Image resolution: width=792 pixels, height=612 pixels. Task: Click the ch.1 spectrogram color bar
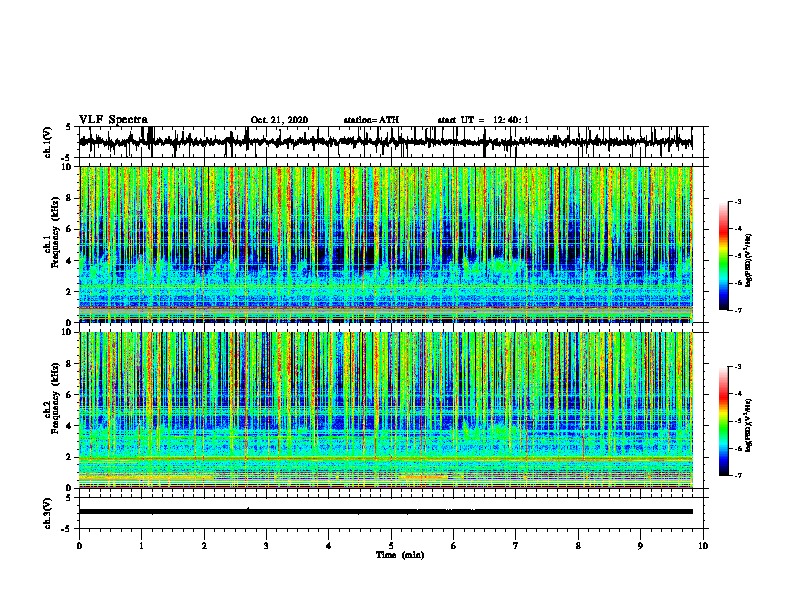(x=723, y=256)
